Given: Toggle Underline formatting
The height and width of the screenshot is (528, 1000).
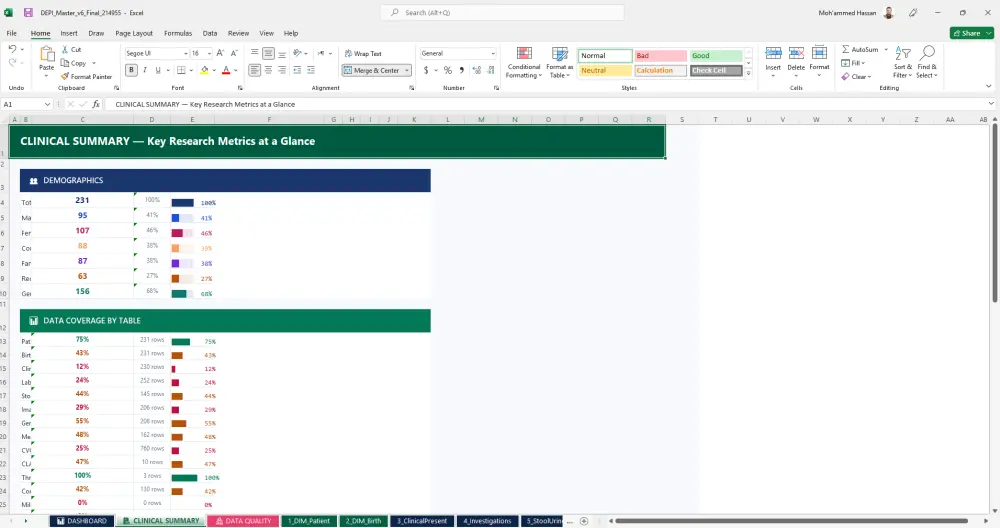Looking at the screenshot, I should [x=158, y=70].
